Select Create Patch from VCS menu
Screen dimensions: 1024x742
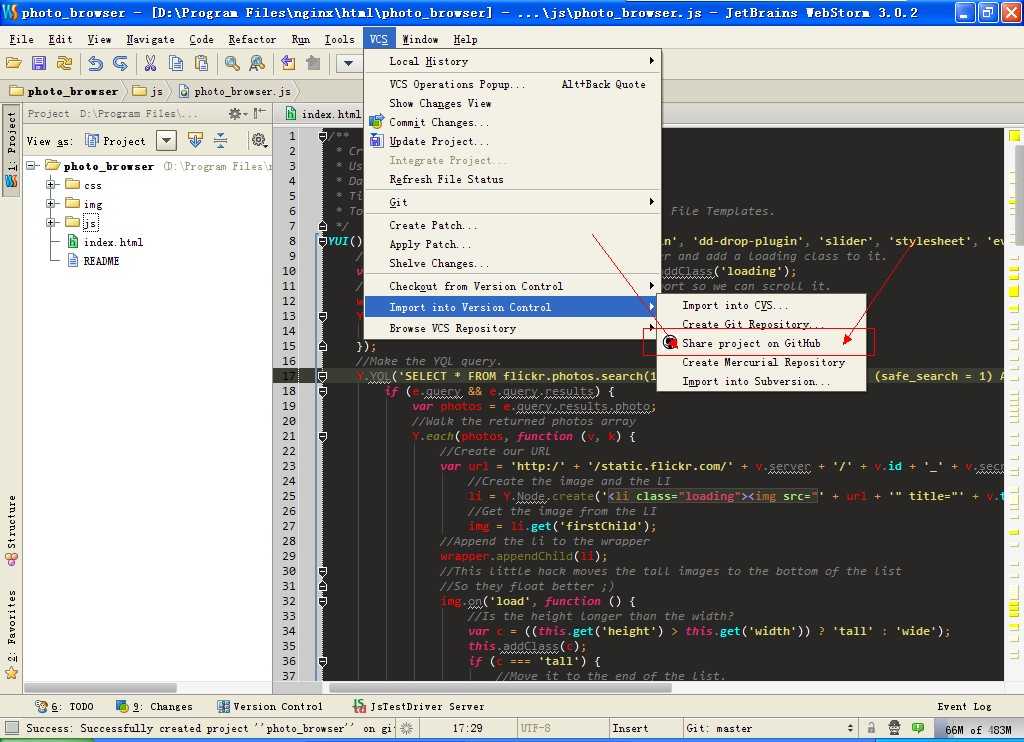[x=512, y=225]
